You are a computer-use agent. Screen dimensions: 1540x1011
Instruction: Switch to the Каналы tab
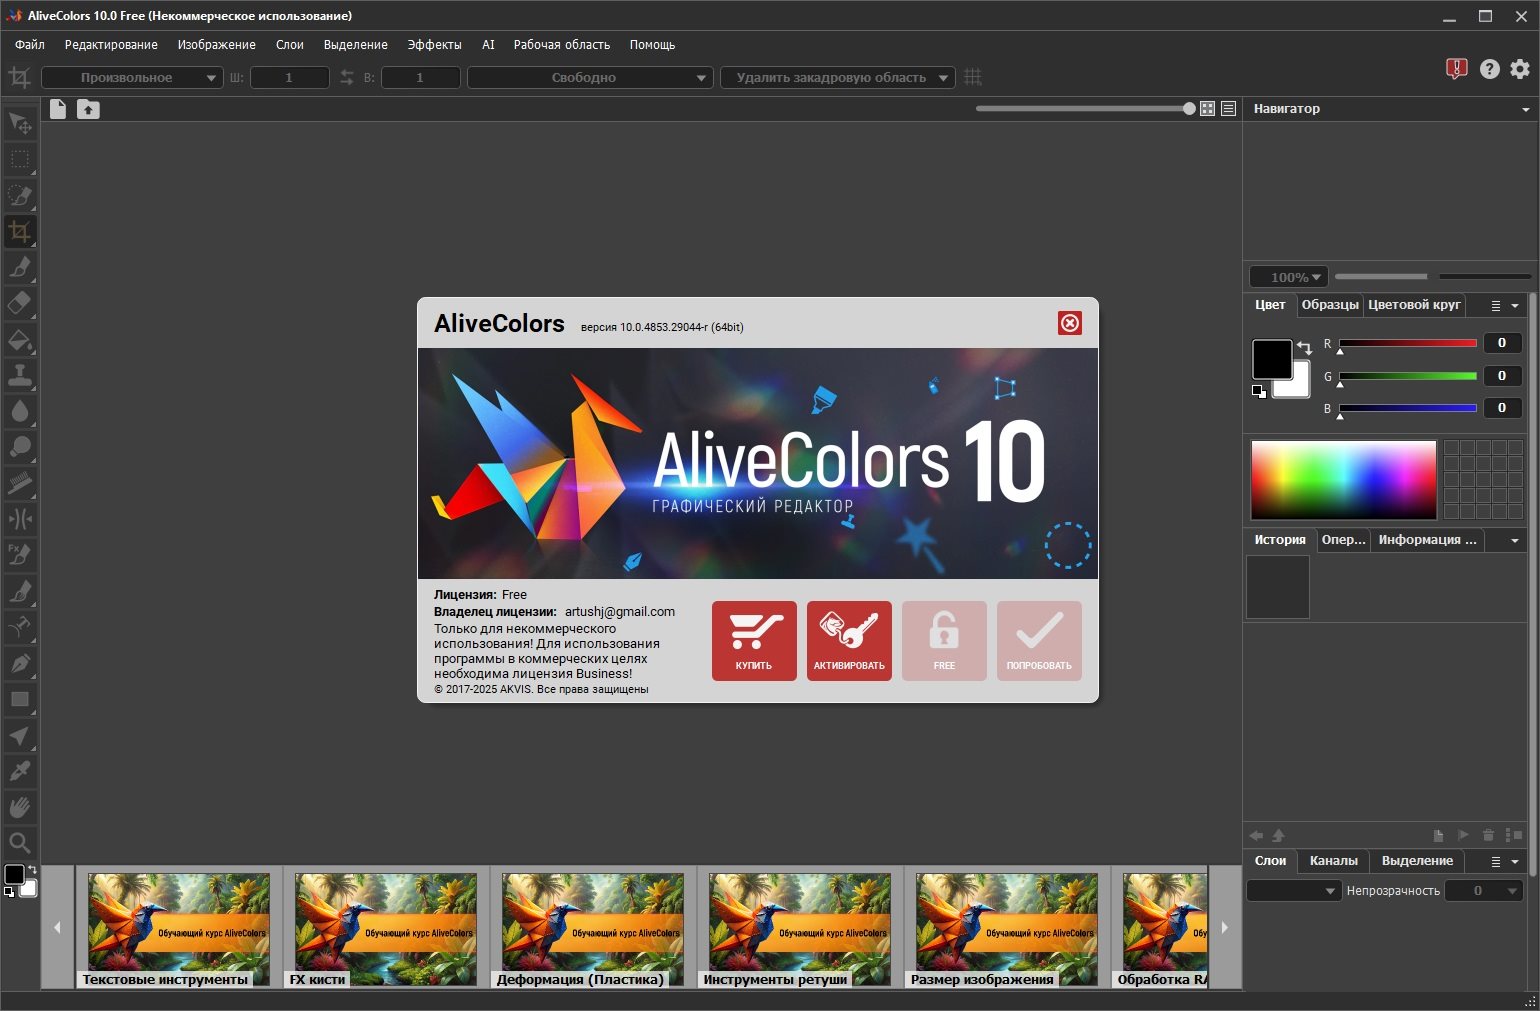tap(1333, 860)
